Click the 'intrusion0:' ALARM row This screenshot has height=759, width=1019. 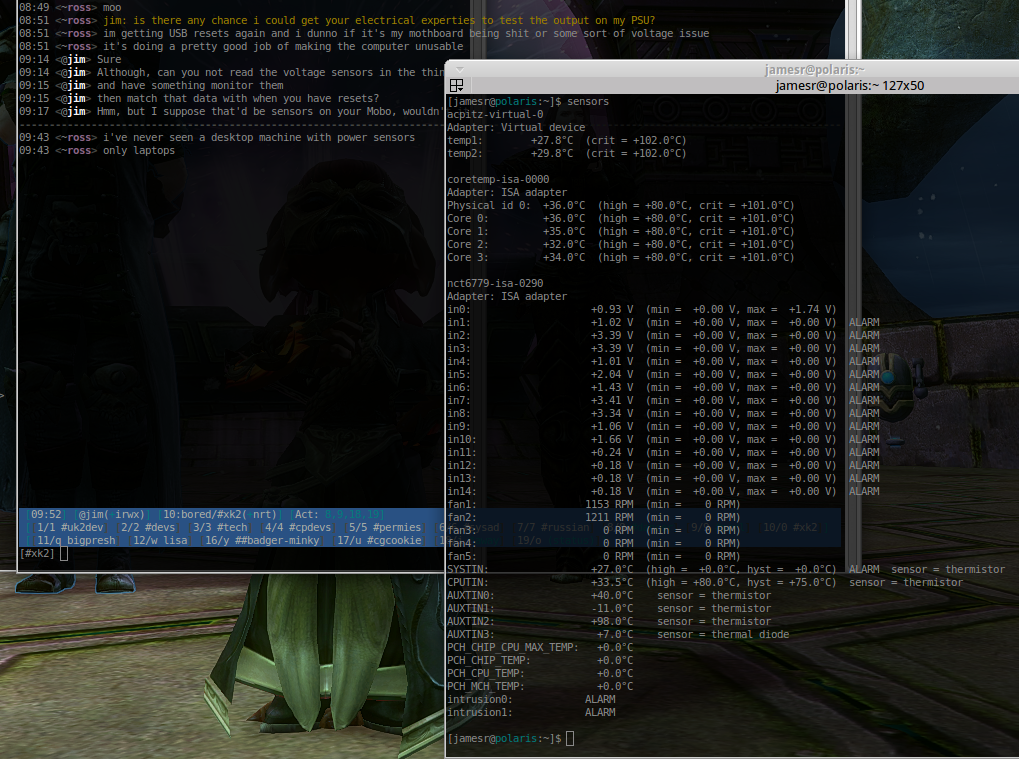click(x=531, y=699)
